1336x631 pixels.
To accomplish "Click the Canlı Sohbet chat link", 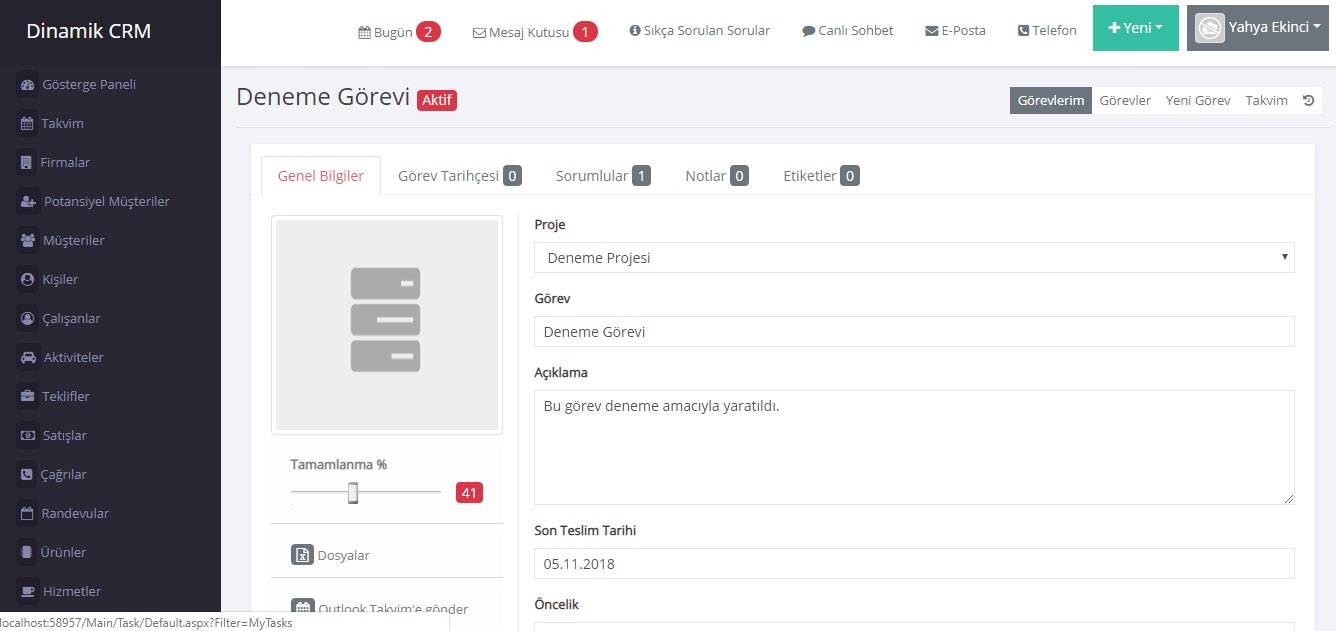I will tap(847, 30).
